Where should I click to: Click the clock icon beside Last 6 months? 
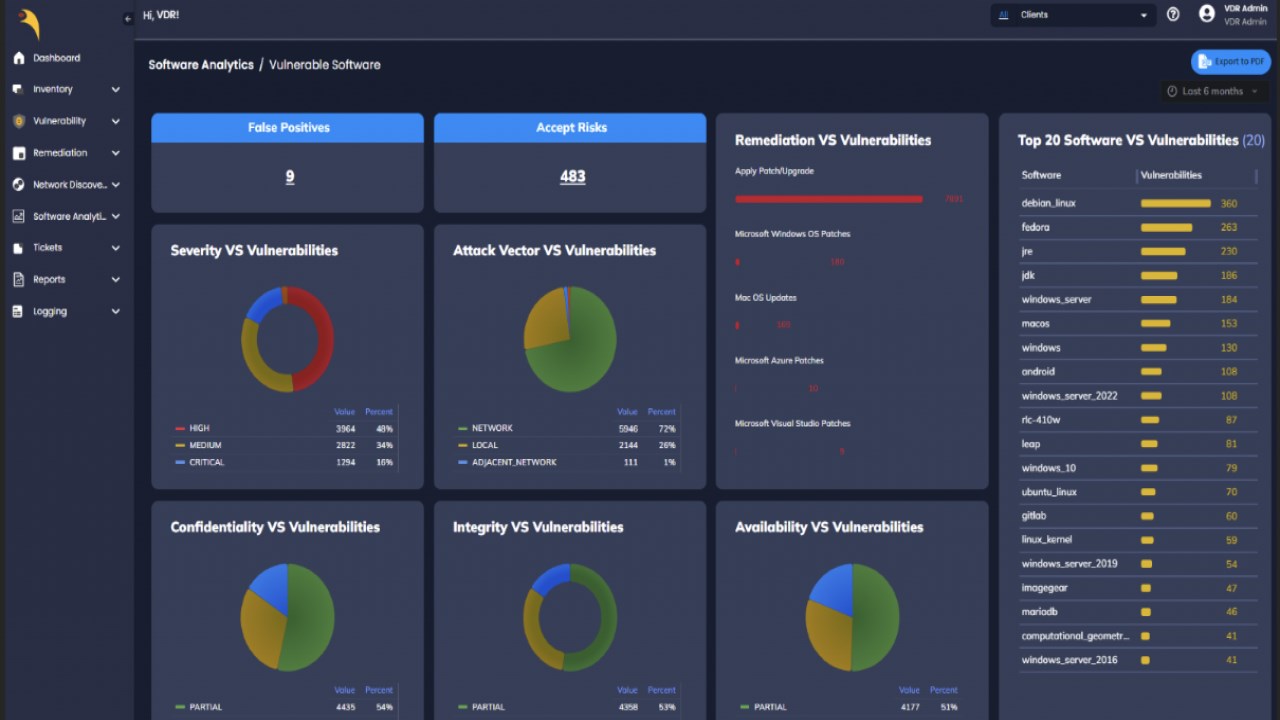point(1172,91)
